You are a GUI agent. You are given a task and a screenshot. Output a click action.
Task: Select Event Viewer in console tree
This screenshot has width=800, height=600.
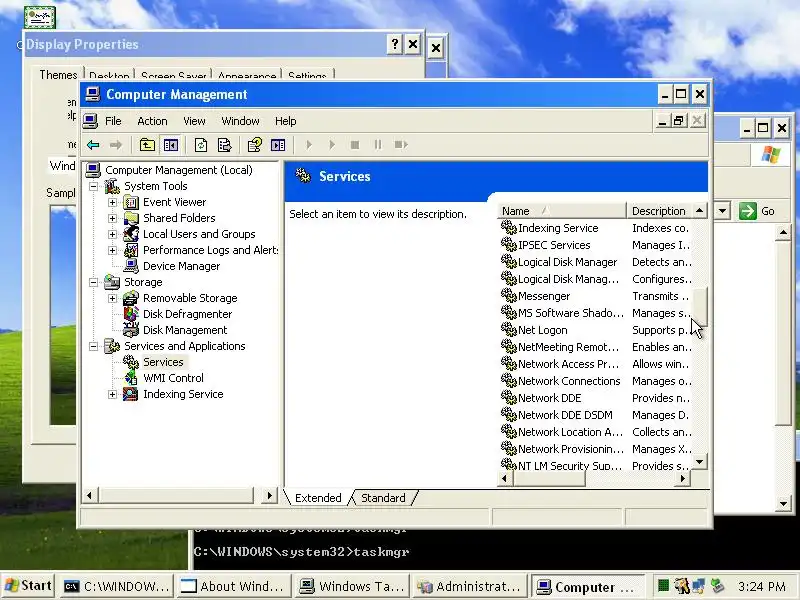pos(174,202)
